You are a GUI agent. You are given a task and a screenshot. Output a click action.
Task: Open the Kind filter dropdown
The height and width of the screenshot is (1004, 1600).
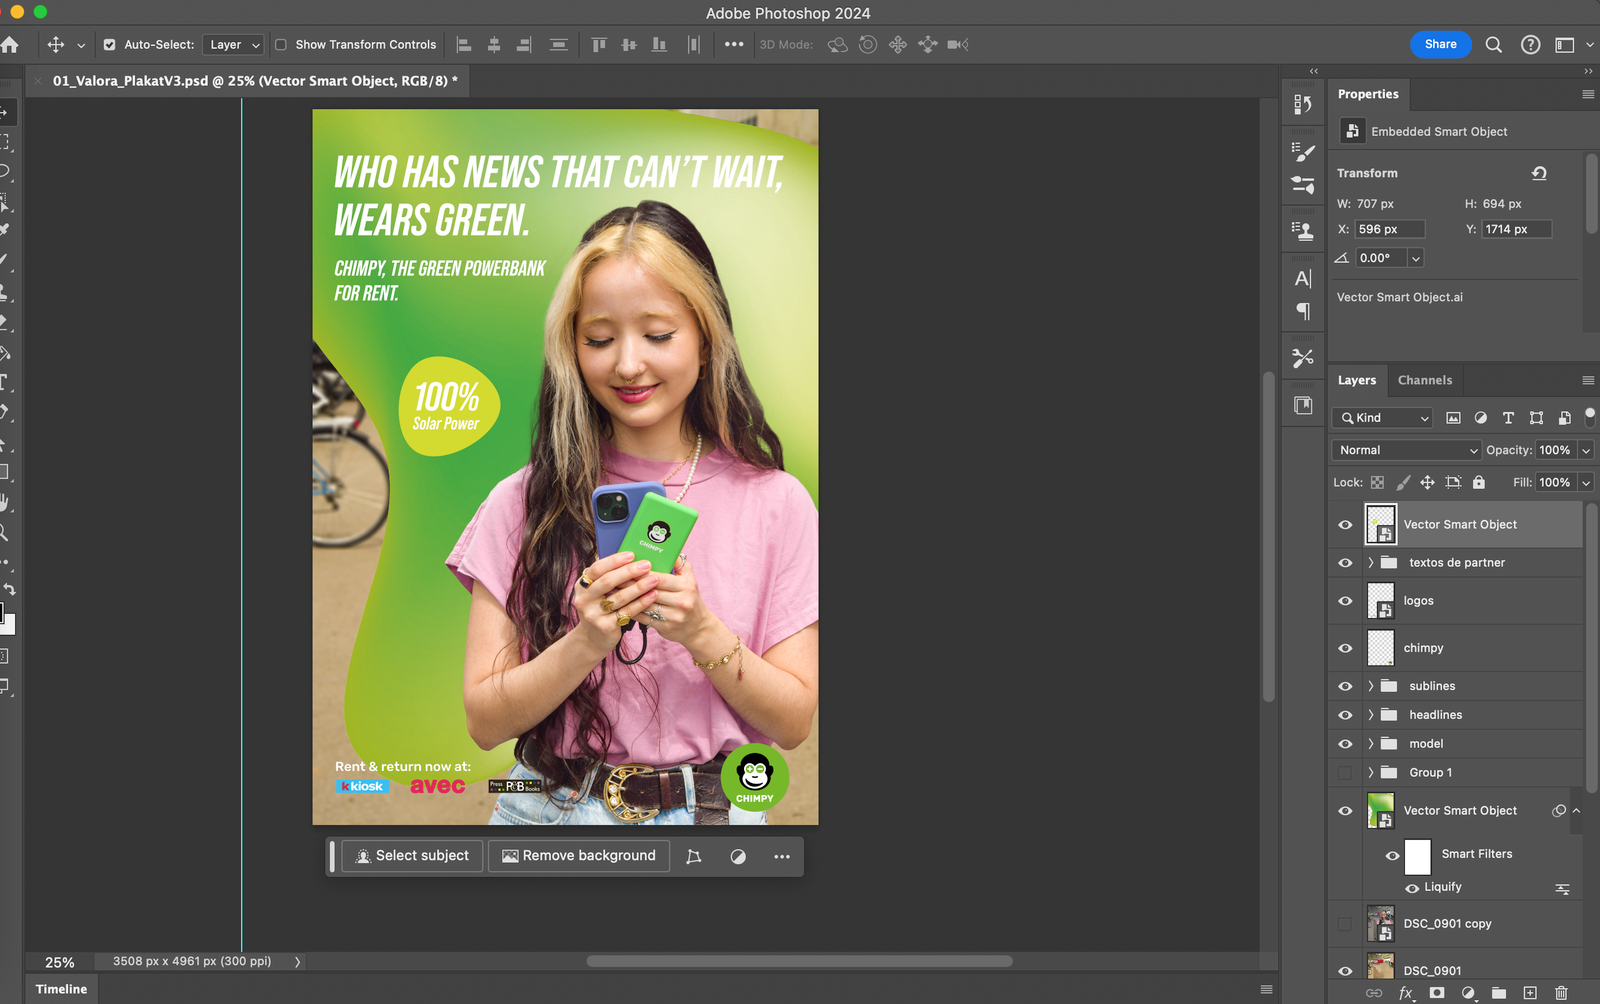[1384, 418]
